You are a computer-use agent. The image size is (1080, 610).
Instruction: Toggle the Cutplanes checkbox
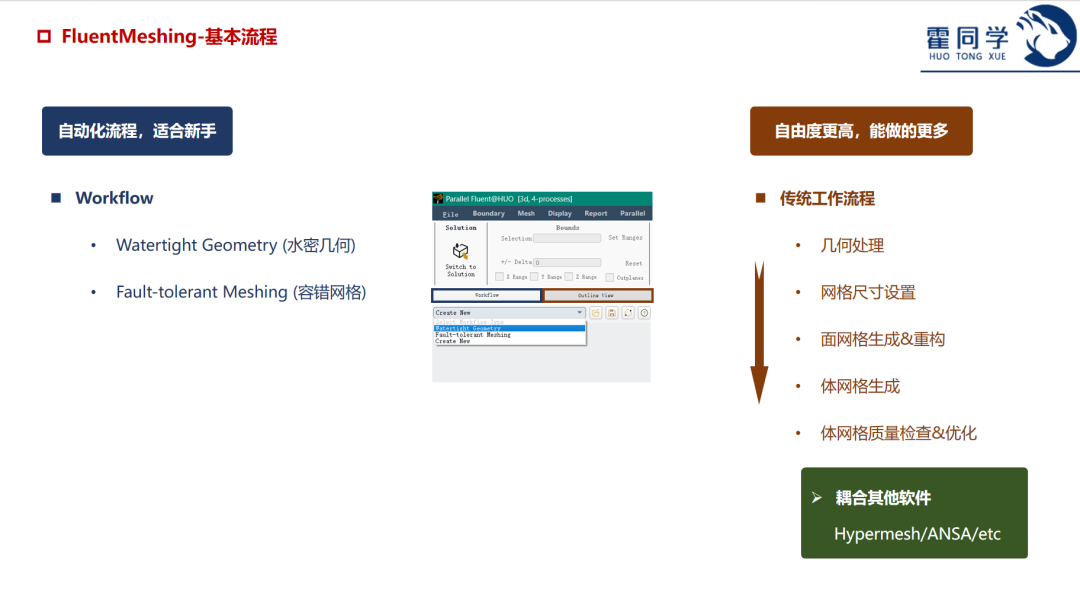click(609, 277)
